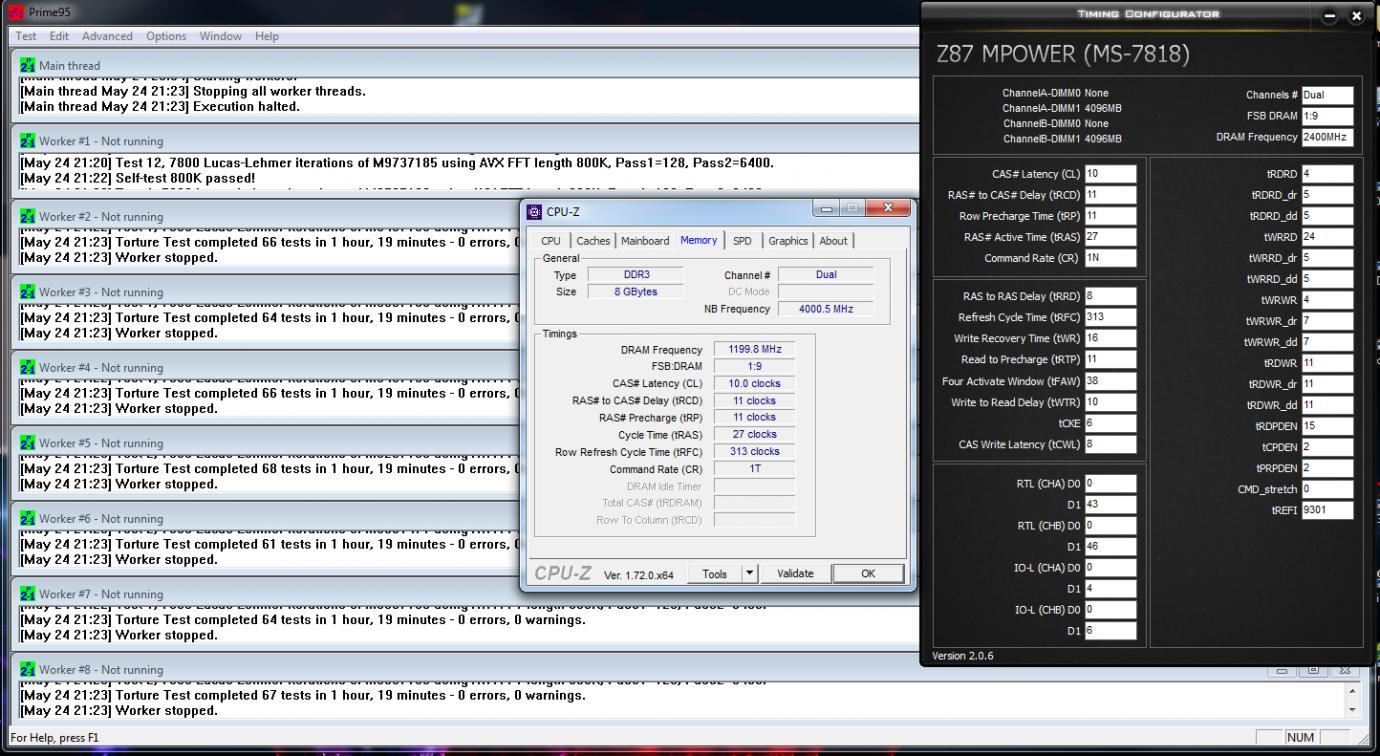1380x756 pixels.
Task: Switch to the Mainboard tab in CPU-Z
Action: pyautogui.click(x=645, y=240)
